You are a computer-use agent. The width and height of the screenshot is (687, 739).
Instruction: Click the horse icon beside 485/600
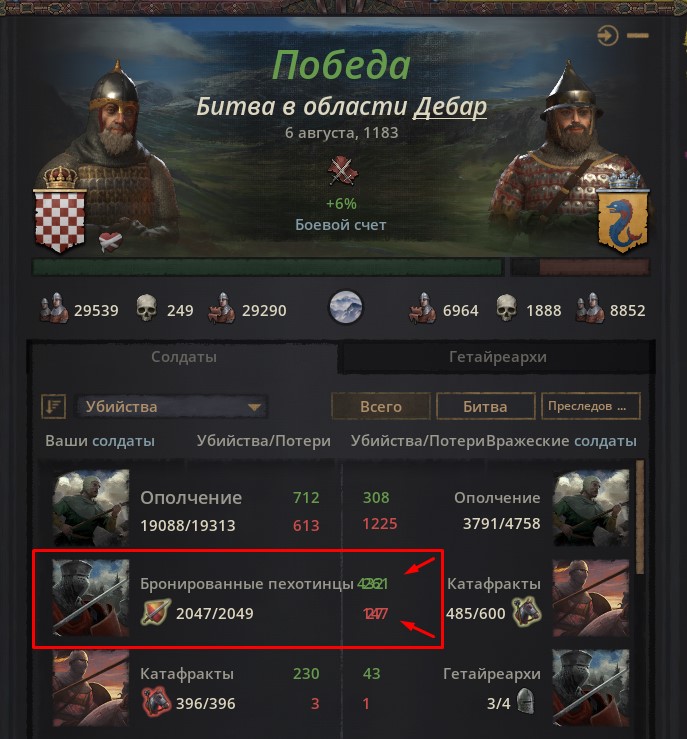[x=526, y=611]
